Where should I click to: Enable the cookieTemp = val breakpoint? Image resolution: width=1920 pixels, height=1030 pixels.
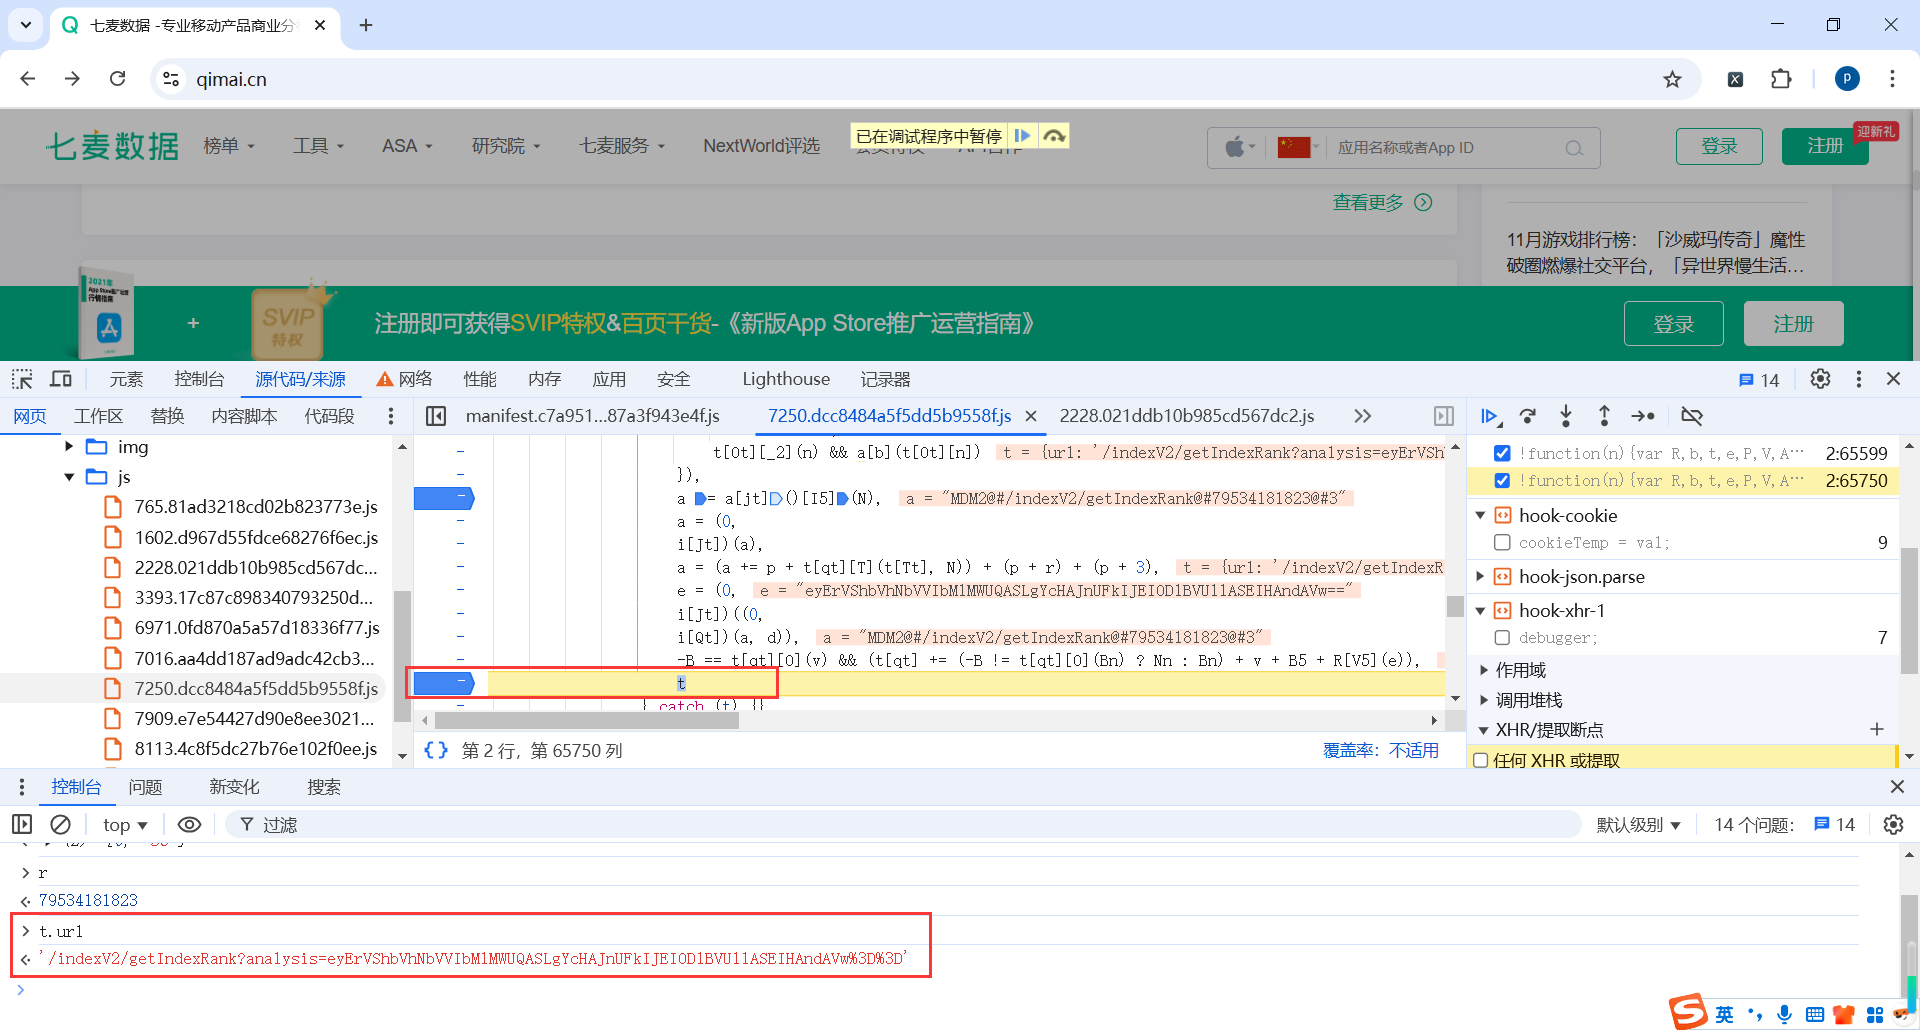[x=1502, y=543]
